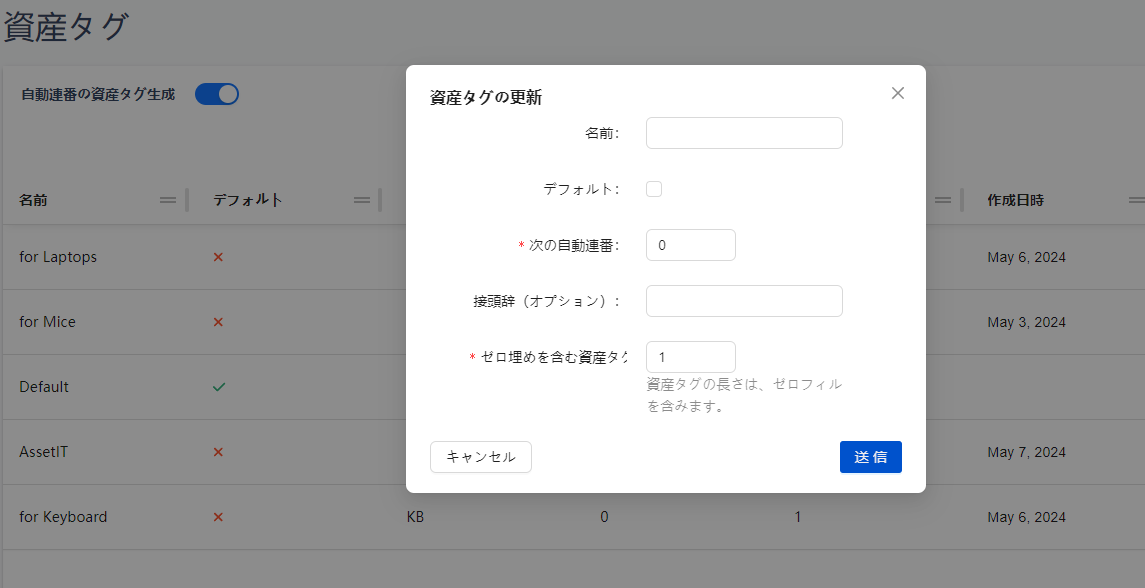Click the red X icon for for Laptops
Screen dimensions: 1145x588
[218, 257]
